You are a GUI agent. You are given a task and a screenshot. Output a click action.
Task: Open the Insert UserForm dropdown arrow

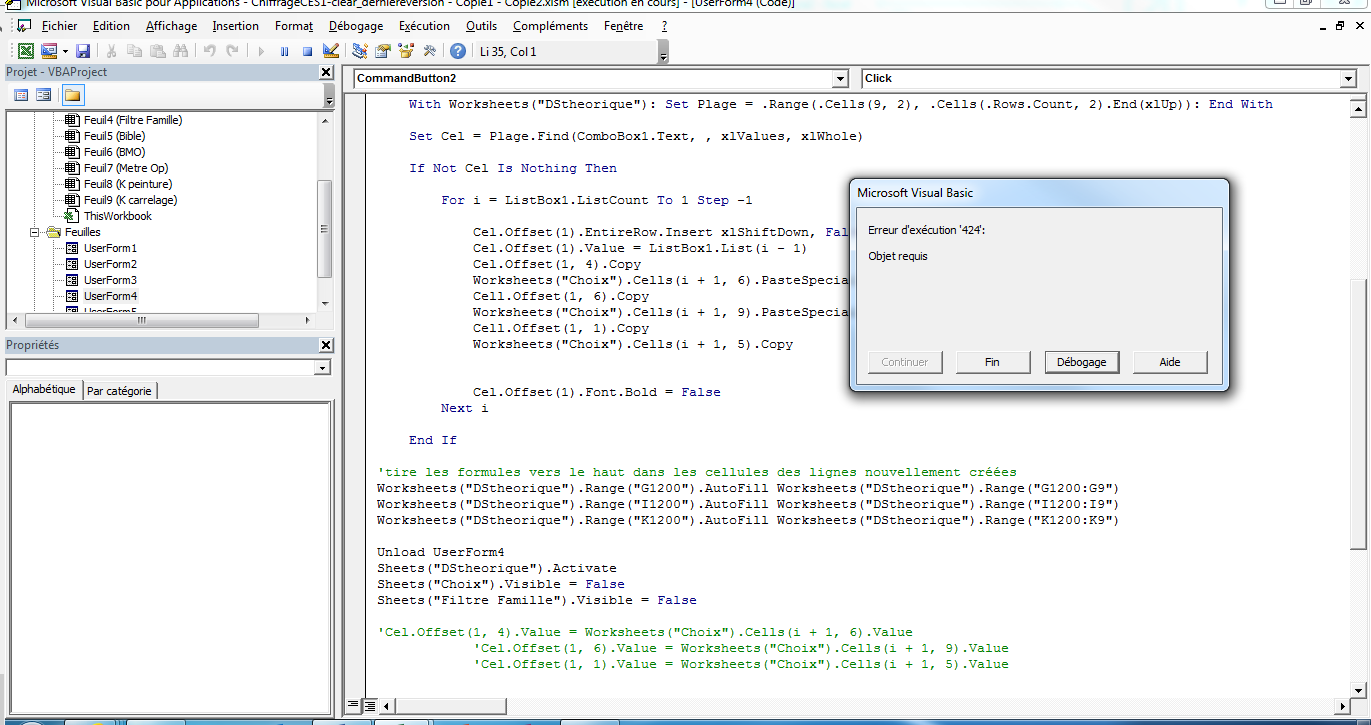(x=65, y=51)
